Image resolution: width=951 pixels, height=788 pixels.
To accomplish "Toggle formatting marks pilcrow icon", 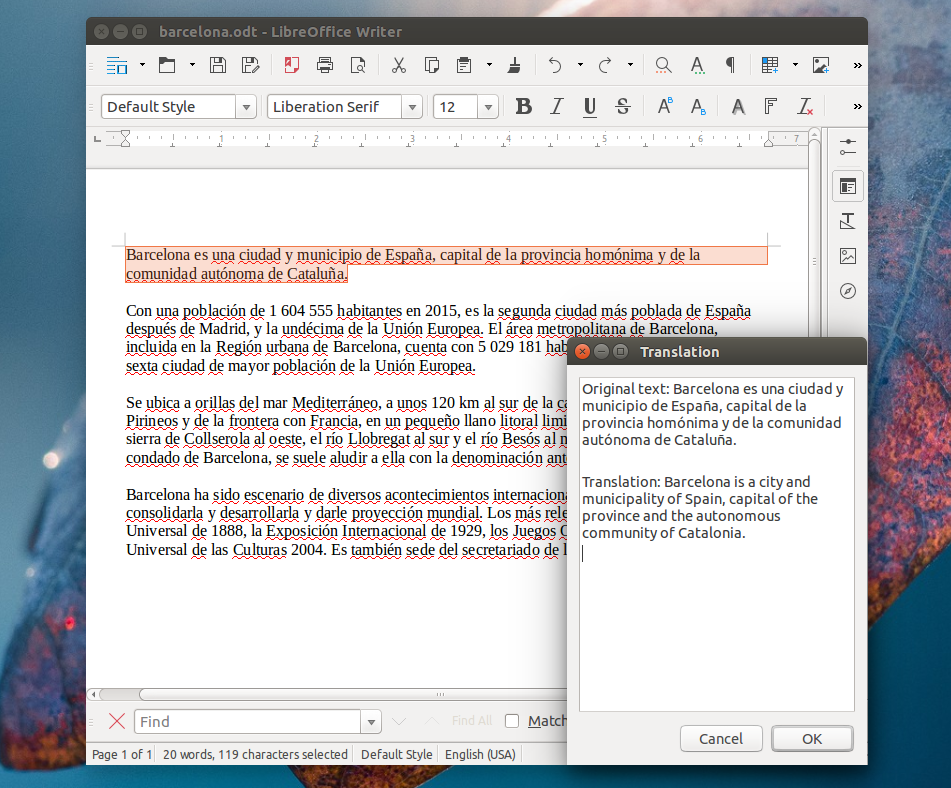I will (731, 65).
